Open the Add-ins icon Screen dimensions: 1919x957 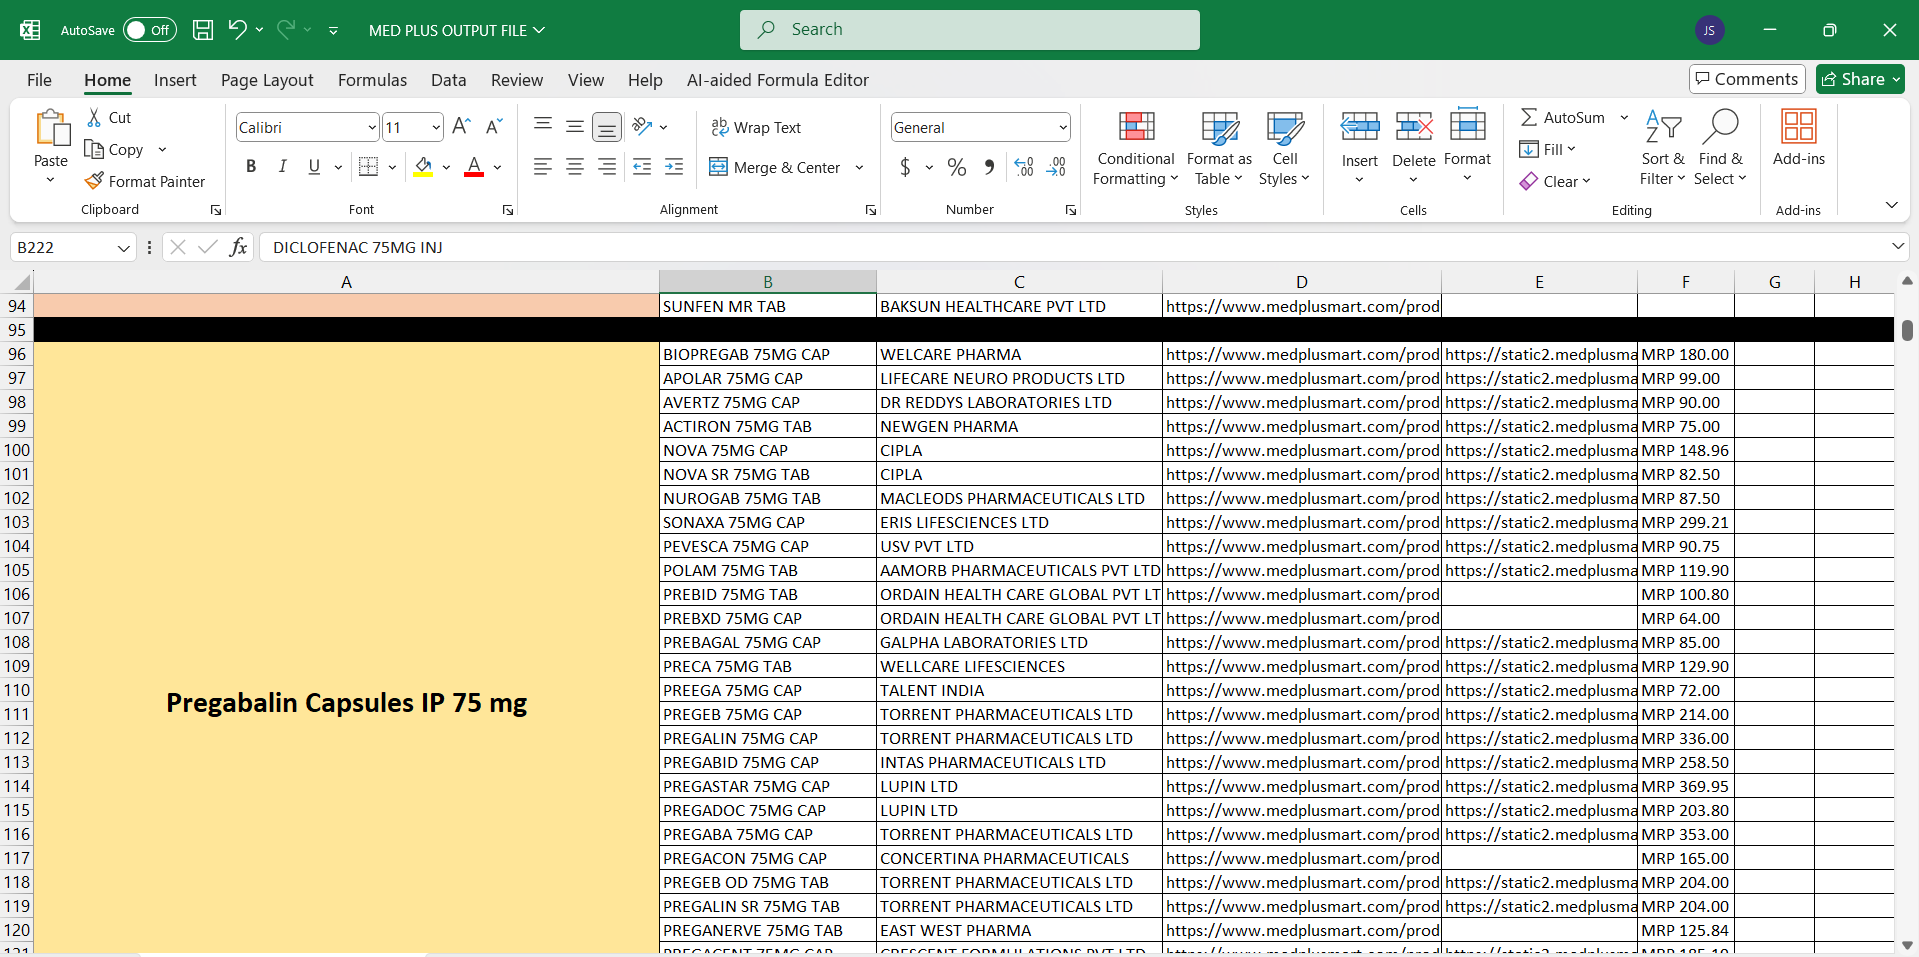1798,138
